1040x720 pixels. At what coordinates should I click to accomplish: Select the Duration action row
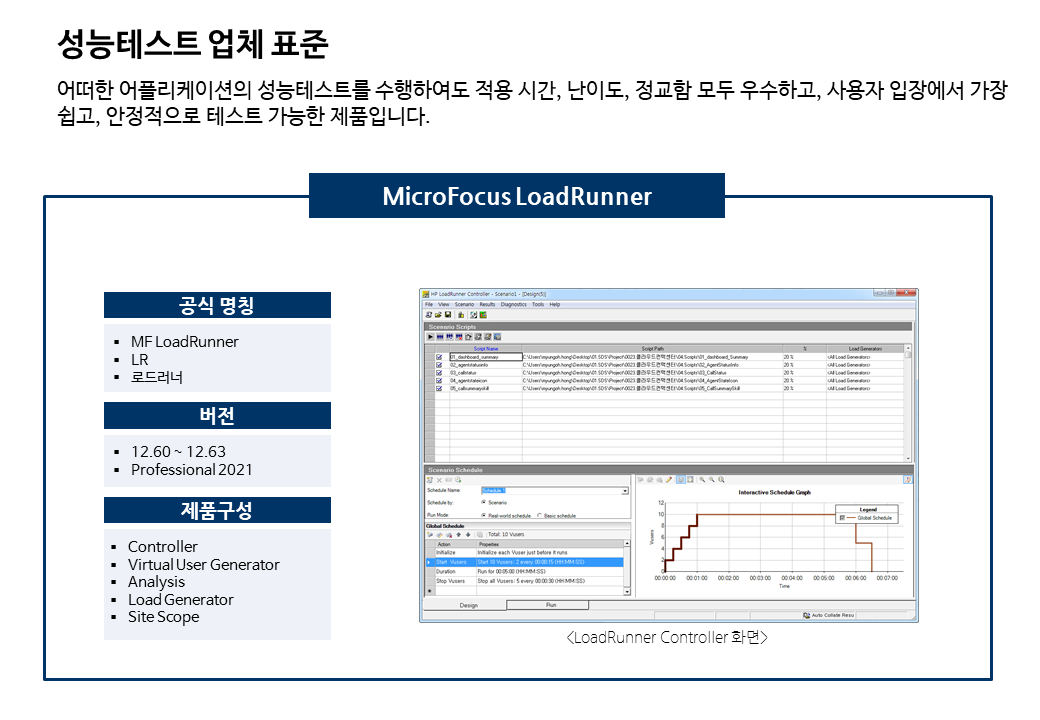coord(527,571)
